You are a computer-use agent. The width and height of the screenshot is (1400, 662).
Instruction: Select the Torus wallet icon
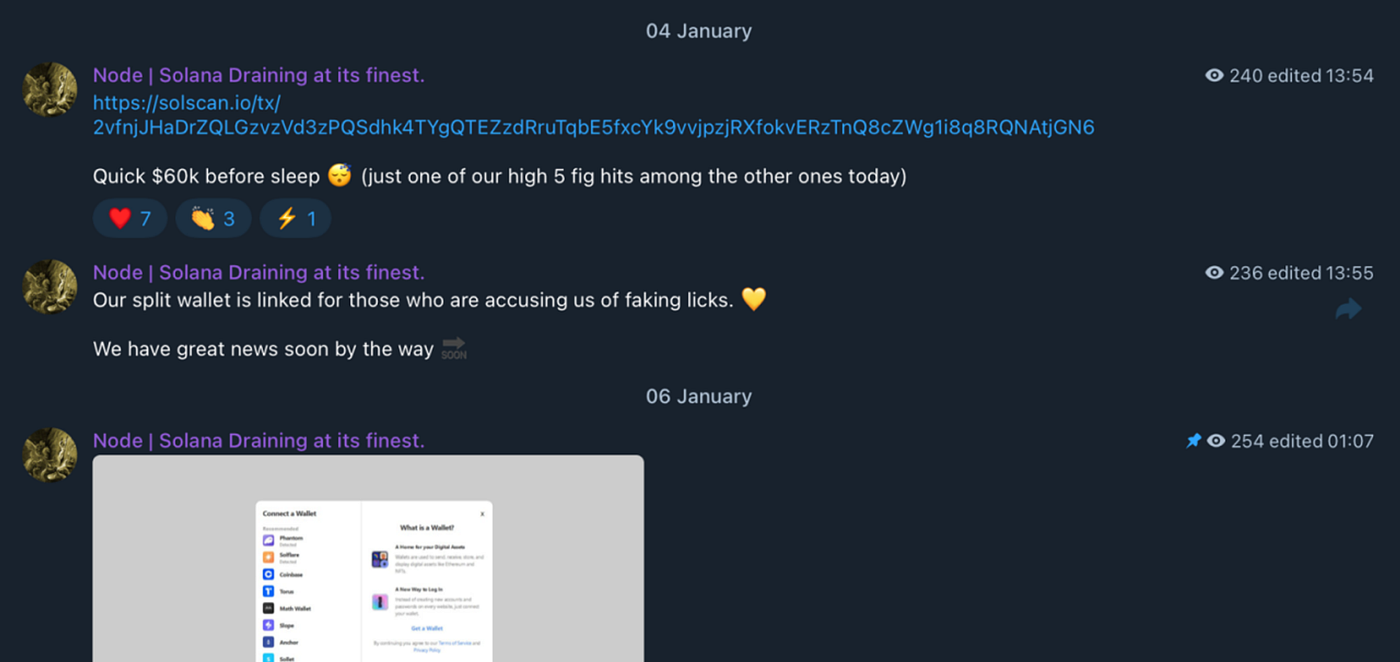(268, 591)
